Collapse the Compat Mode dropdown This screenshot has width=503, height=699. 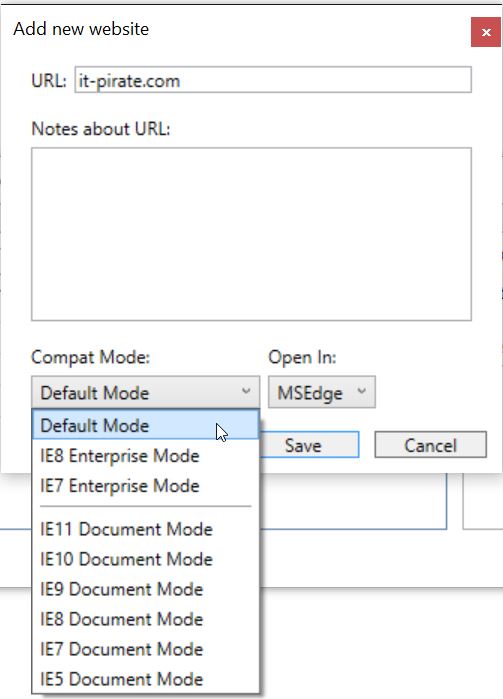pos(145,392)
